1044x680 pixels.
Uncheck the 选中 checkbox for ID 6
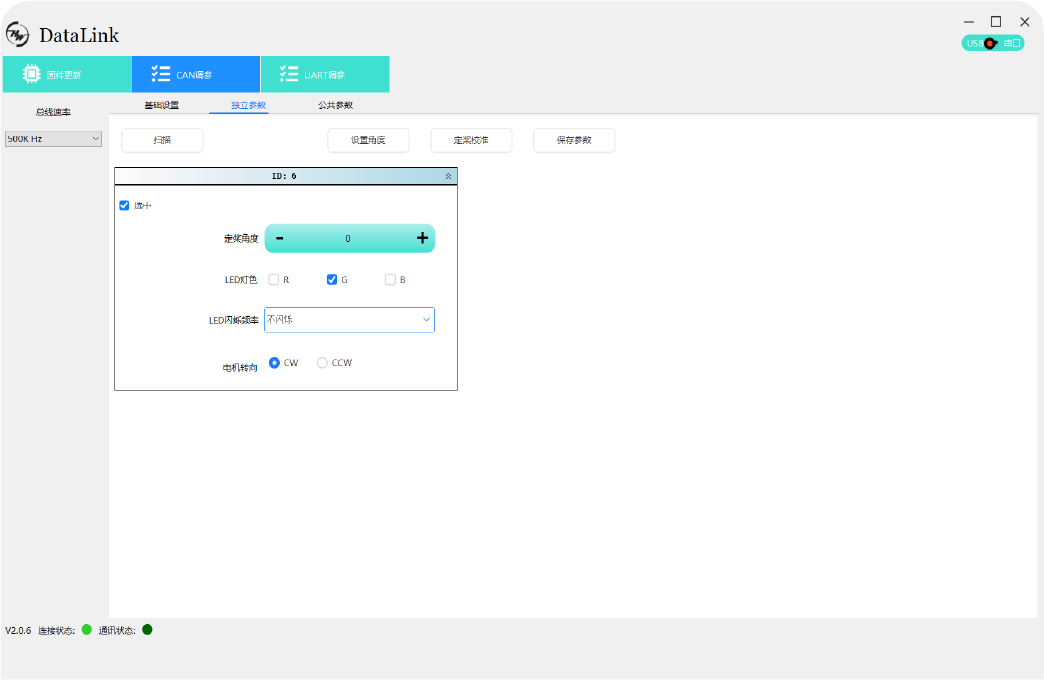pyautogui.click(x=124, y=205)
